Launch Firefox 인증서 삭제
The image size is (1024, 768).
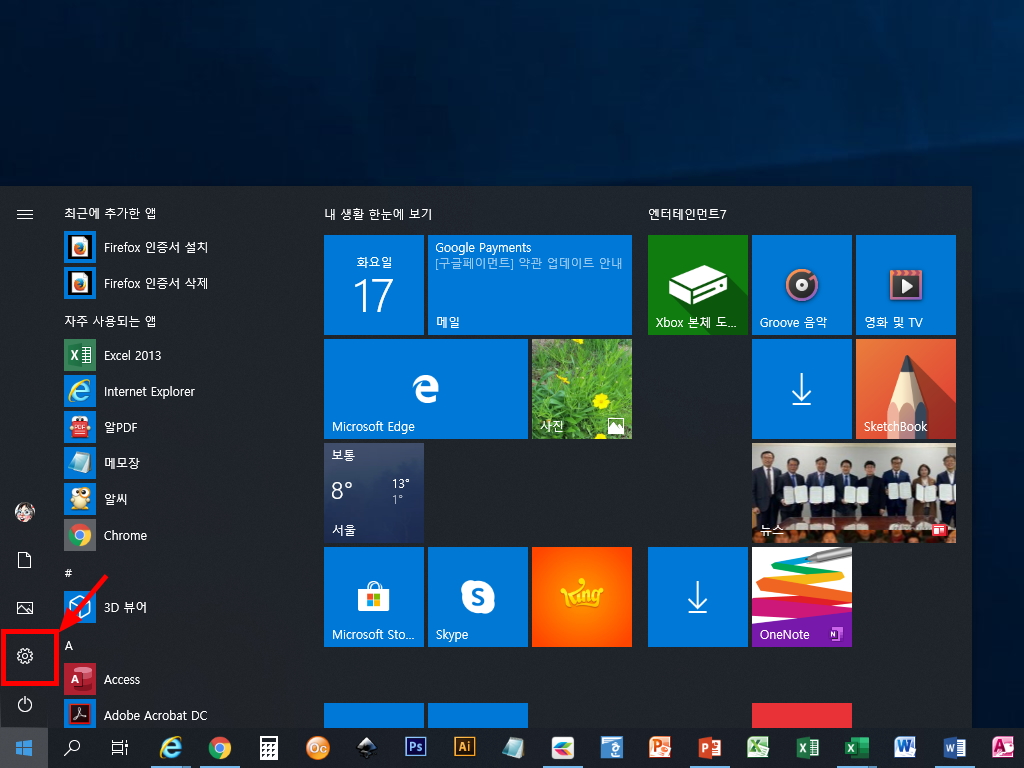(x=137, y=283)
